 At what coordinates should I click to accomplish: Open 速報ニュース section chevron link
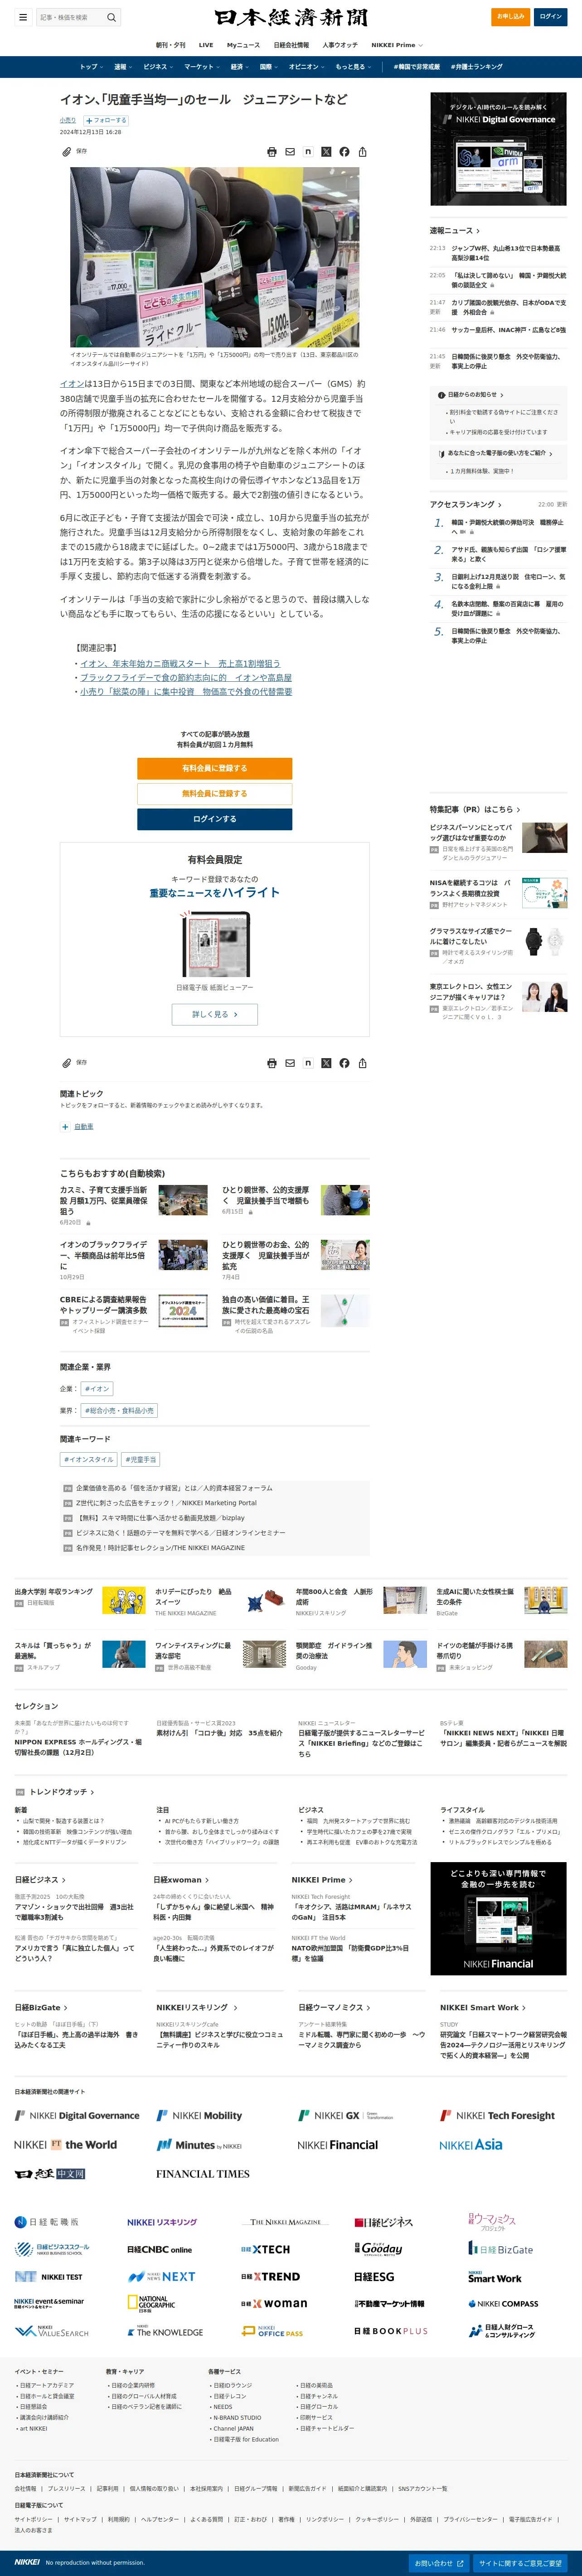coord(455,231)
